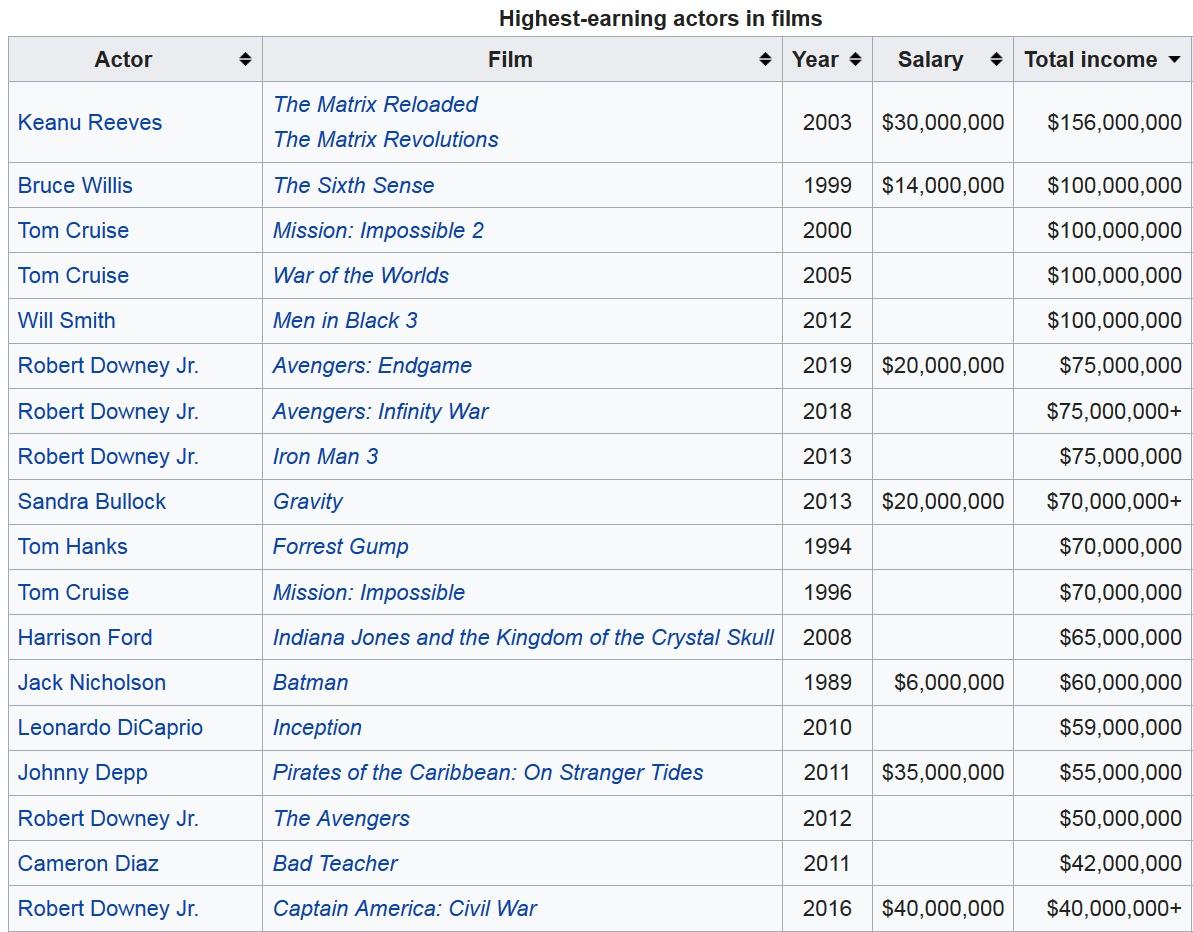Open Pirates of the Caribbean: On Stranger Tides link
This screenshot has height=932, width=1193.
488,772
